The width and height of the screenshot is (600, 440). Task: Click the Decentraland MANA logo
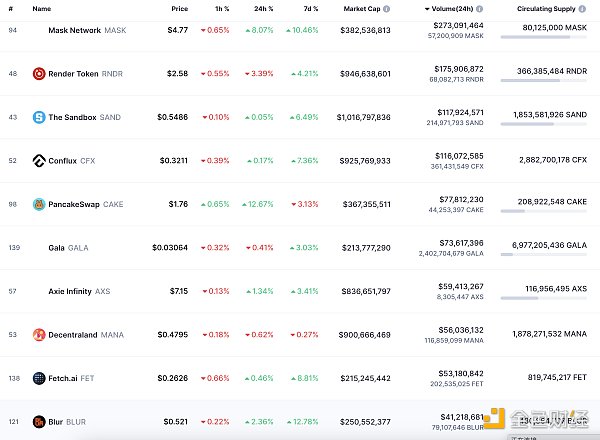pos(39,334)
